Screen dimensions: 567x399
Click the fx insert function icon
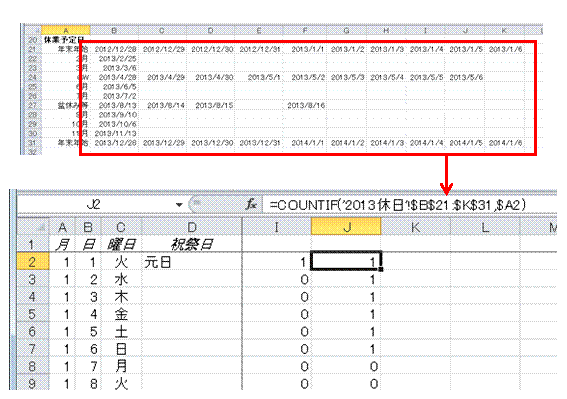[251, 205]
